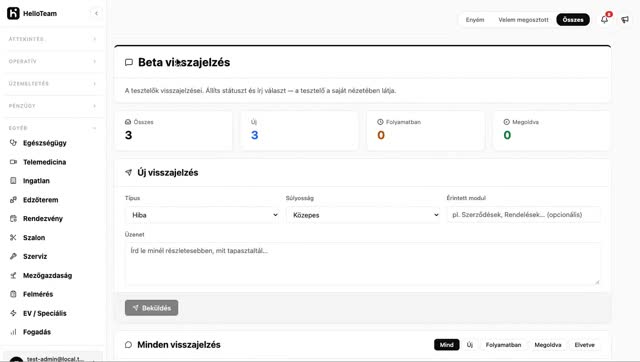The image size is (640, 362).
Task: Click the Fogadás bar chart icon
Action: (13, 332)
